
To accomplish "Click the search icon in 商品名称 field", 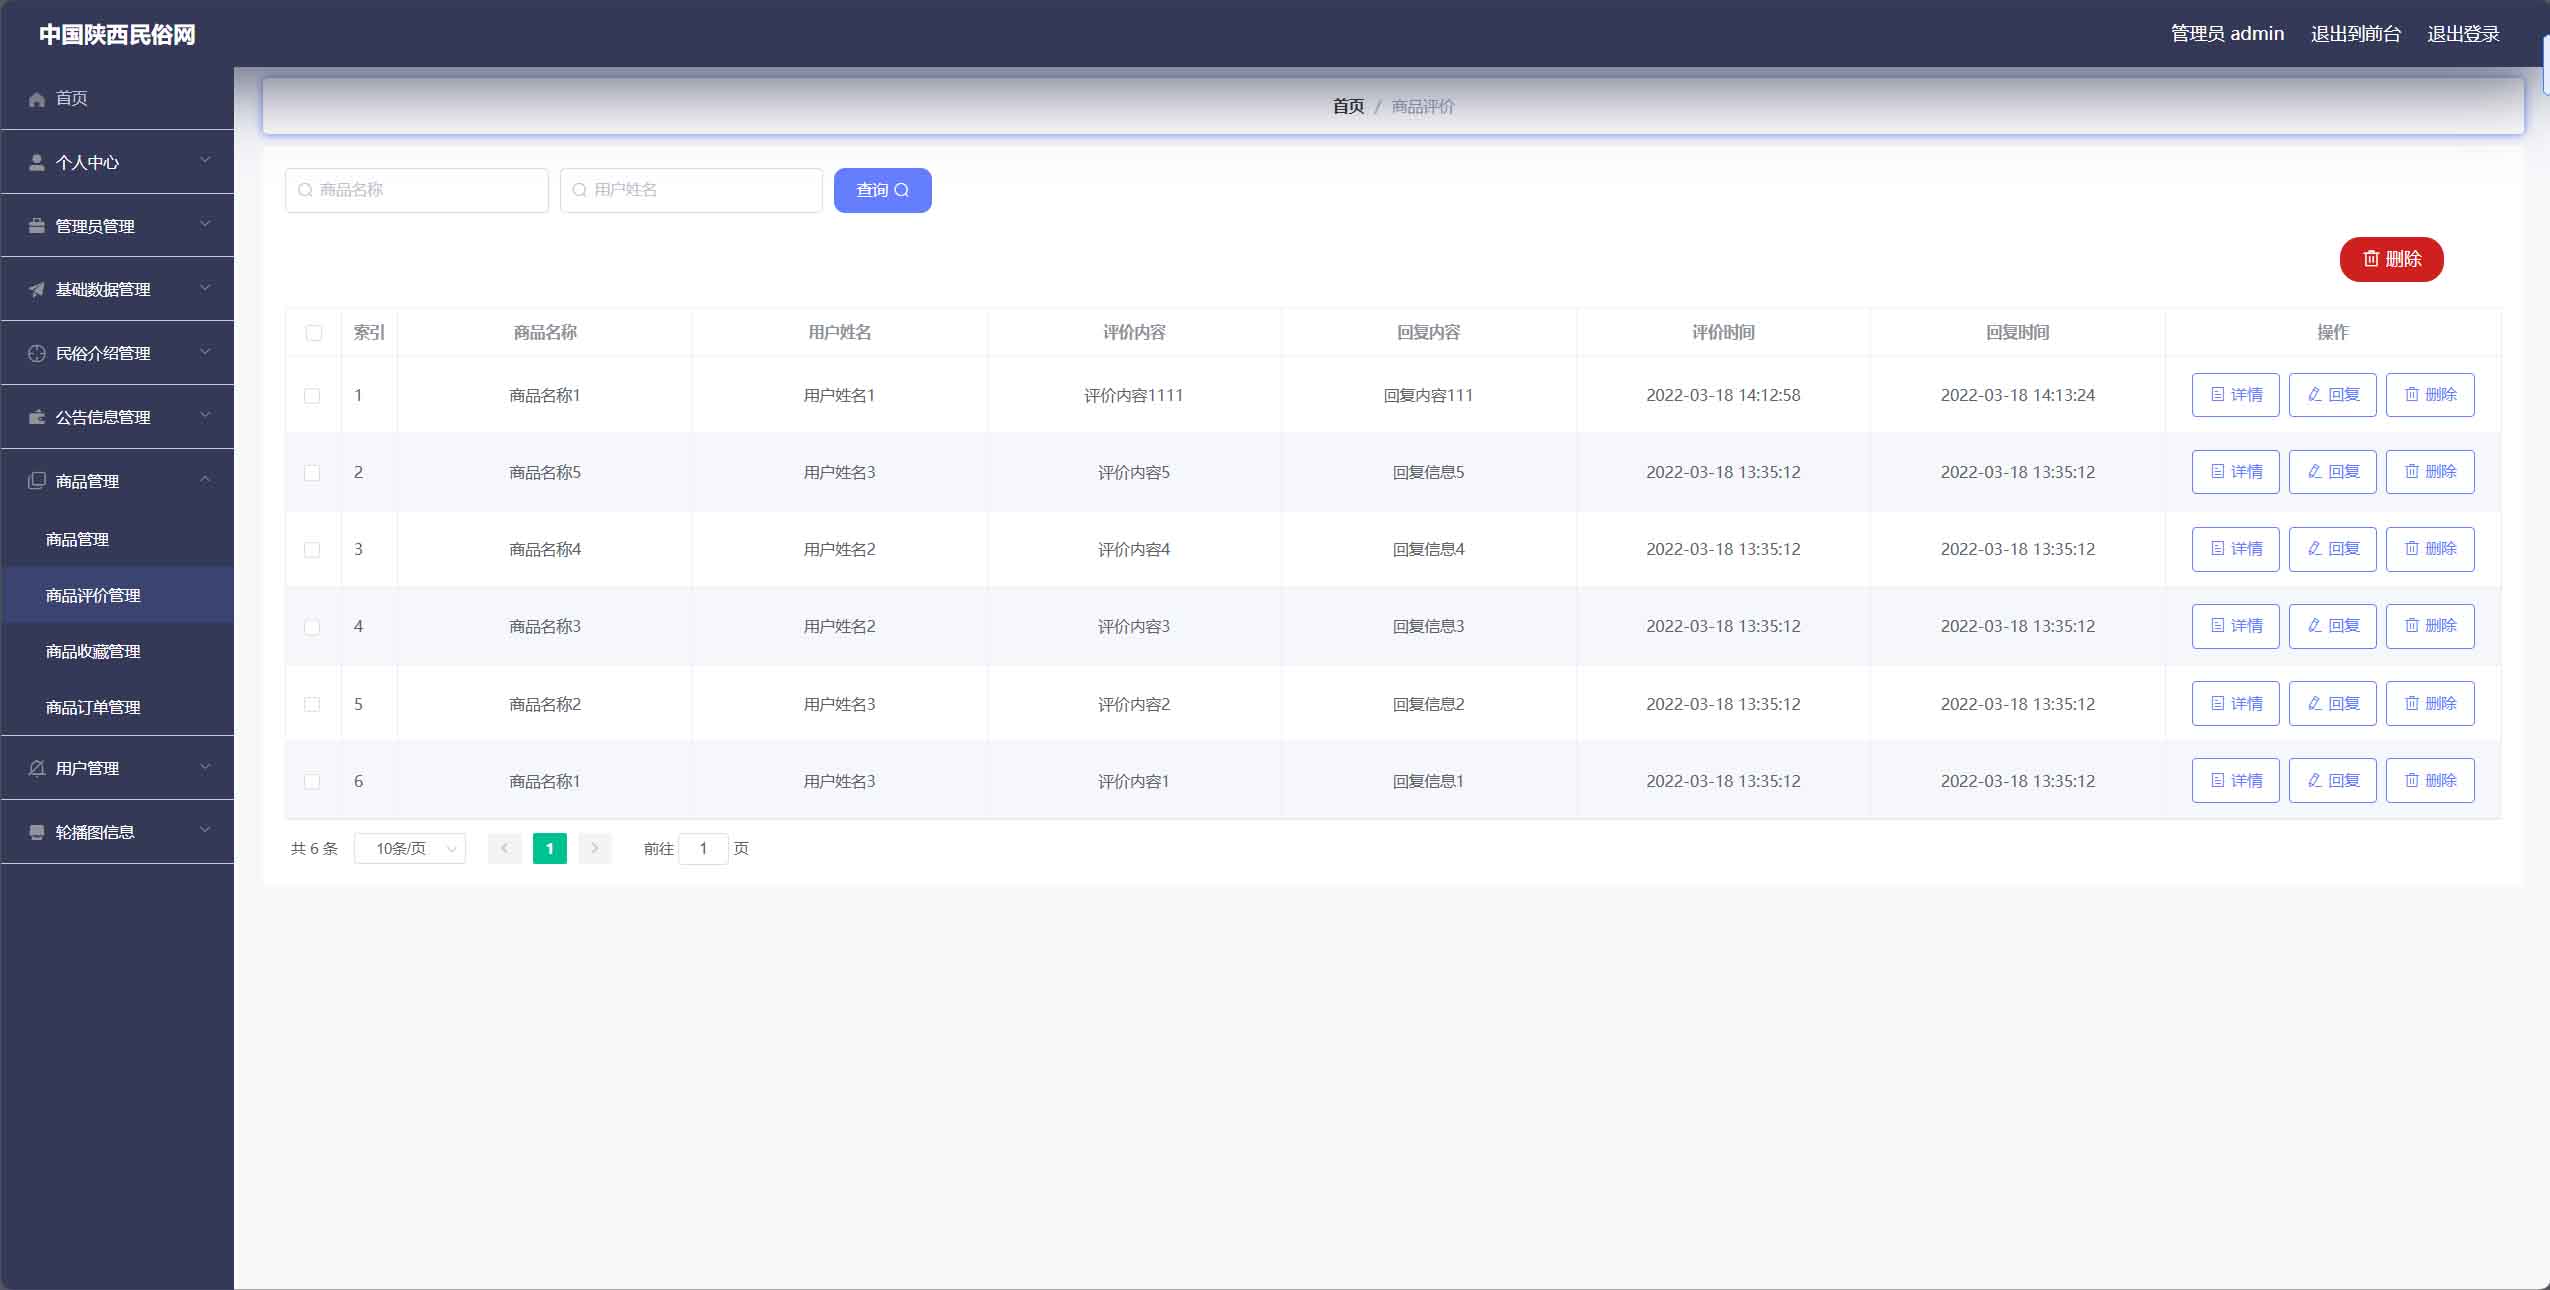I will click(x=306, y=190).
